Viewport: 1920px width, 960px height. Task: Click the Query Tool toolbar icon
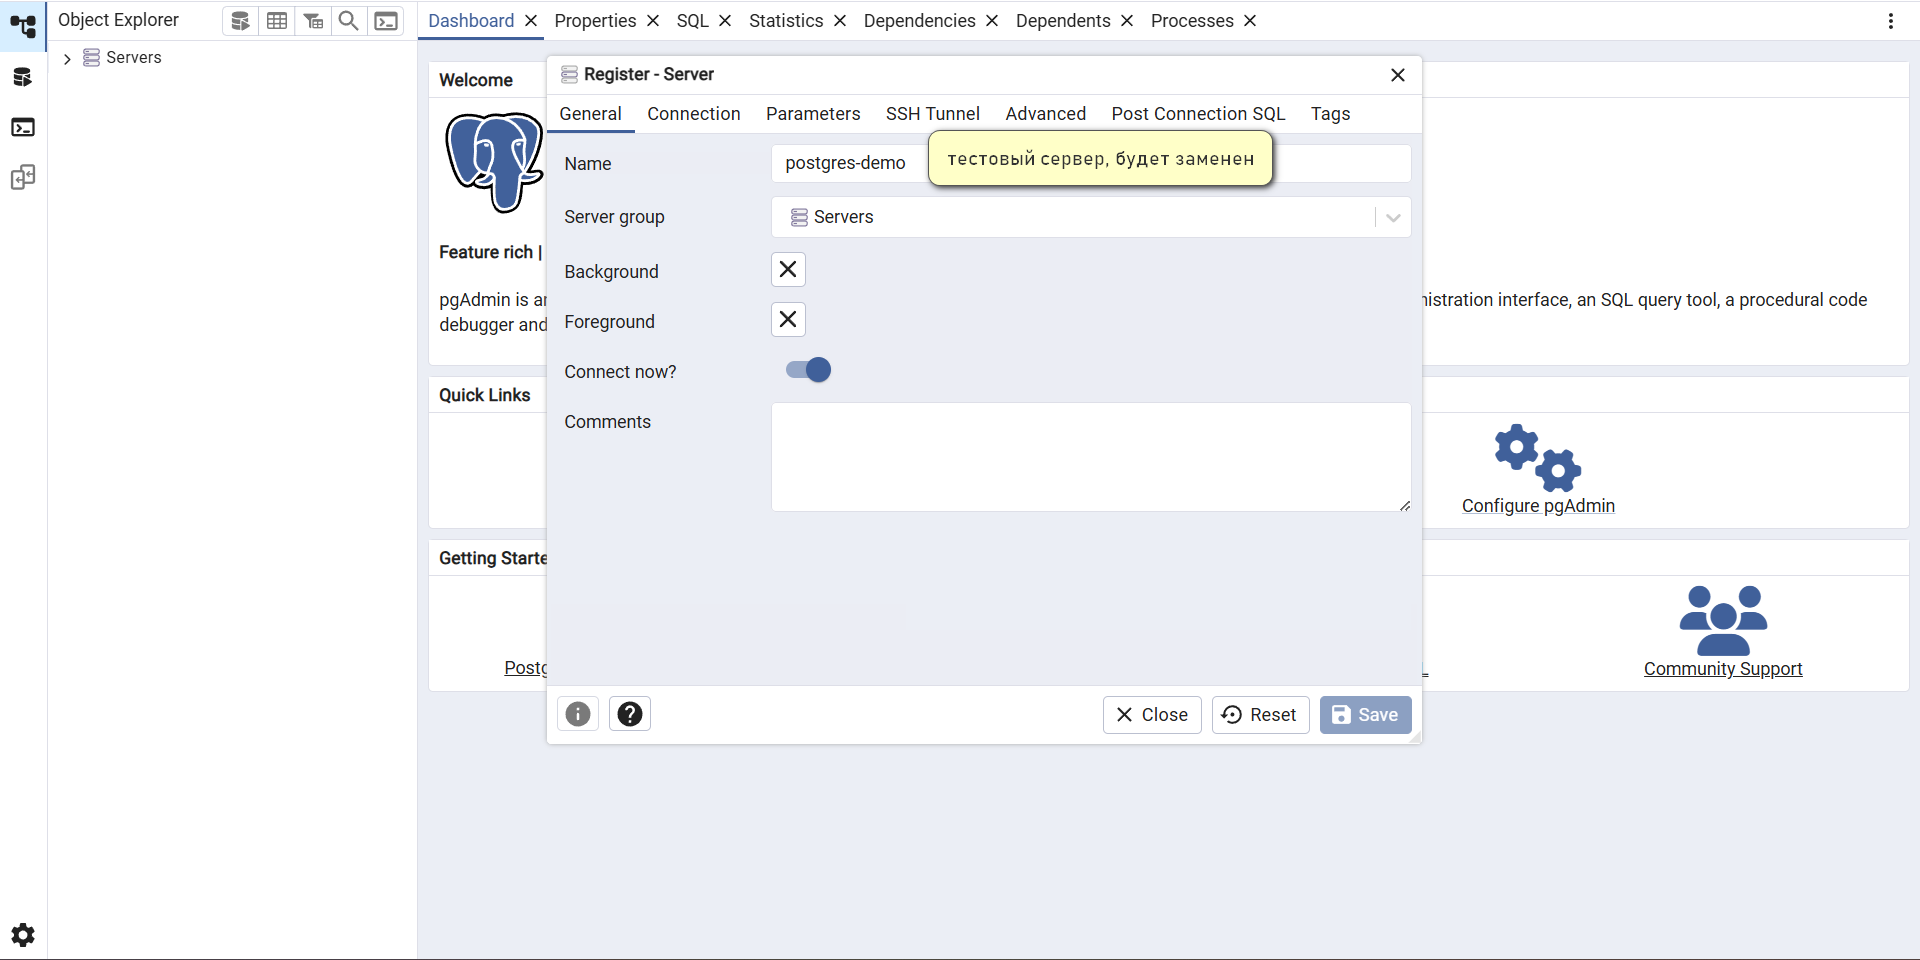[240, 21]
